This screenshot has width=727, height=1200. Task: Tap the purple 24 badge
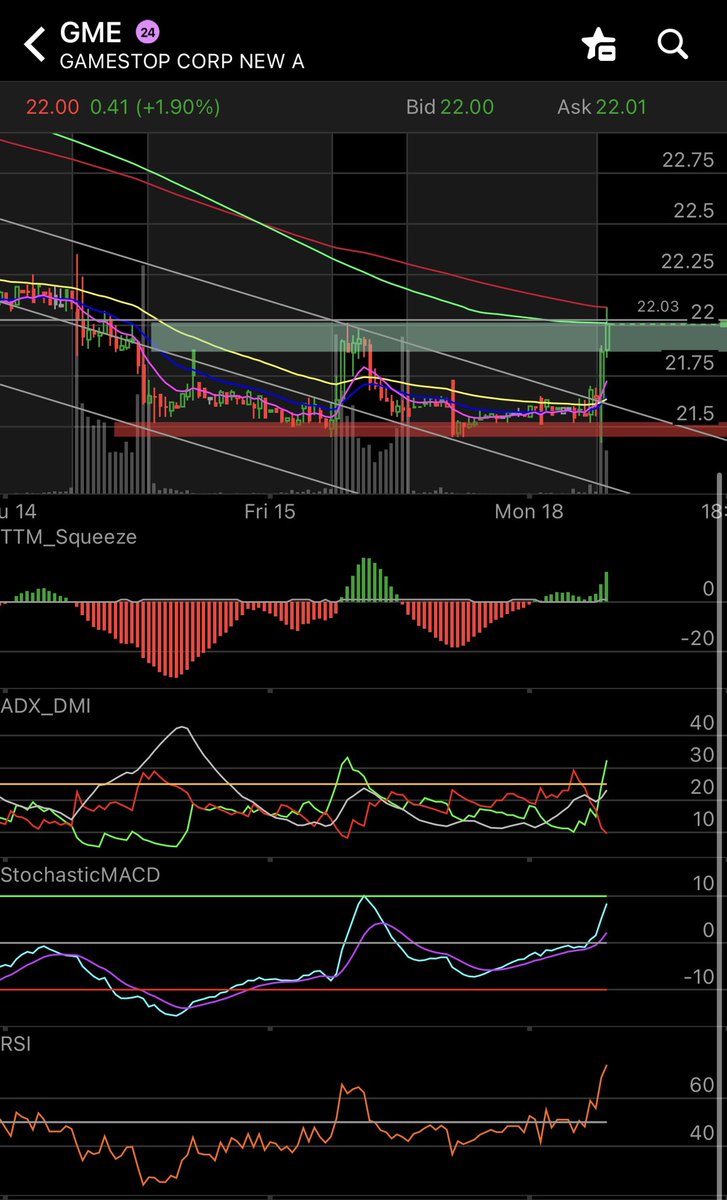click(x=148, y=31)
